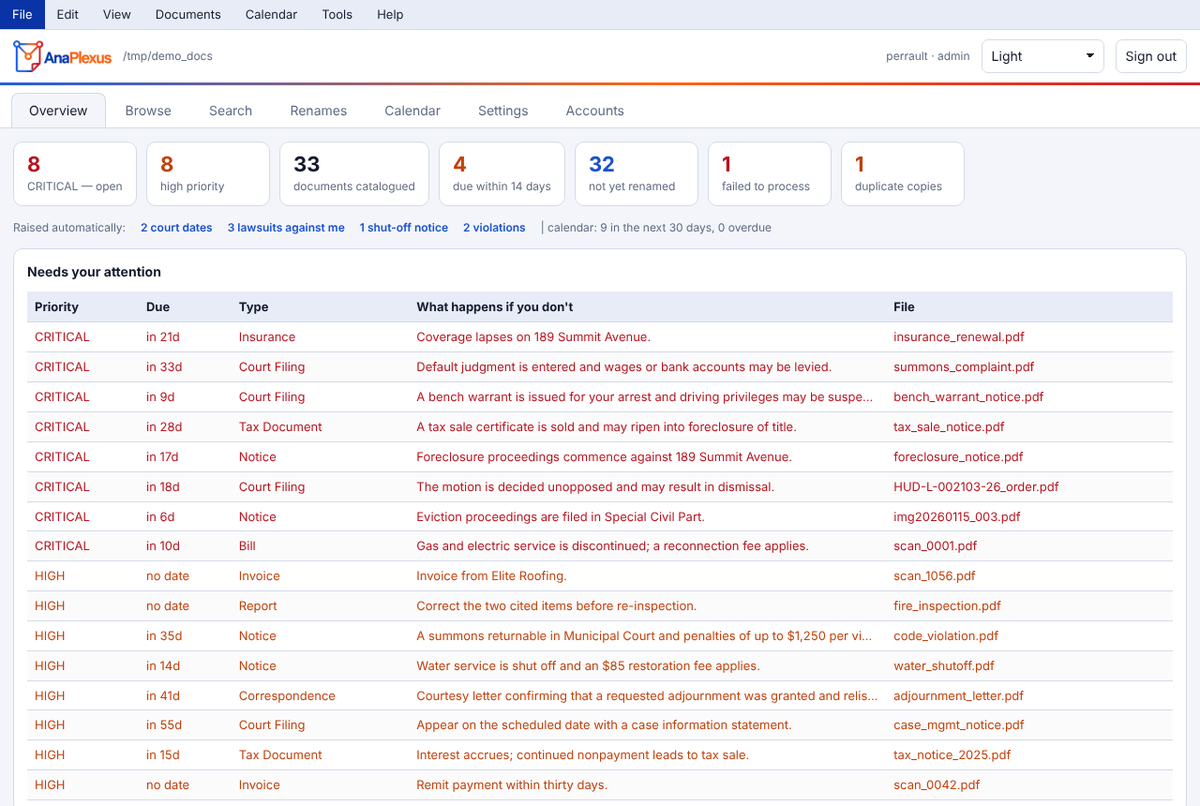Open the Calendar menu in menu bar
The image size is (1200, 806).
(271, 14)
